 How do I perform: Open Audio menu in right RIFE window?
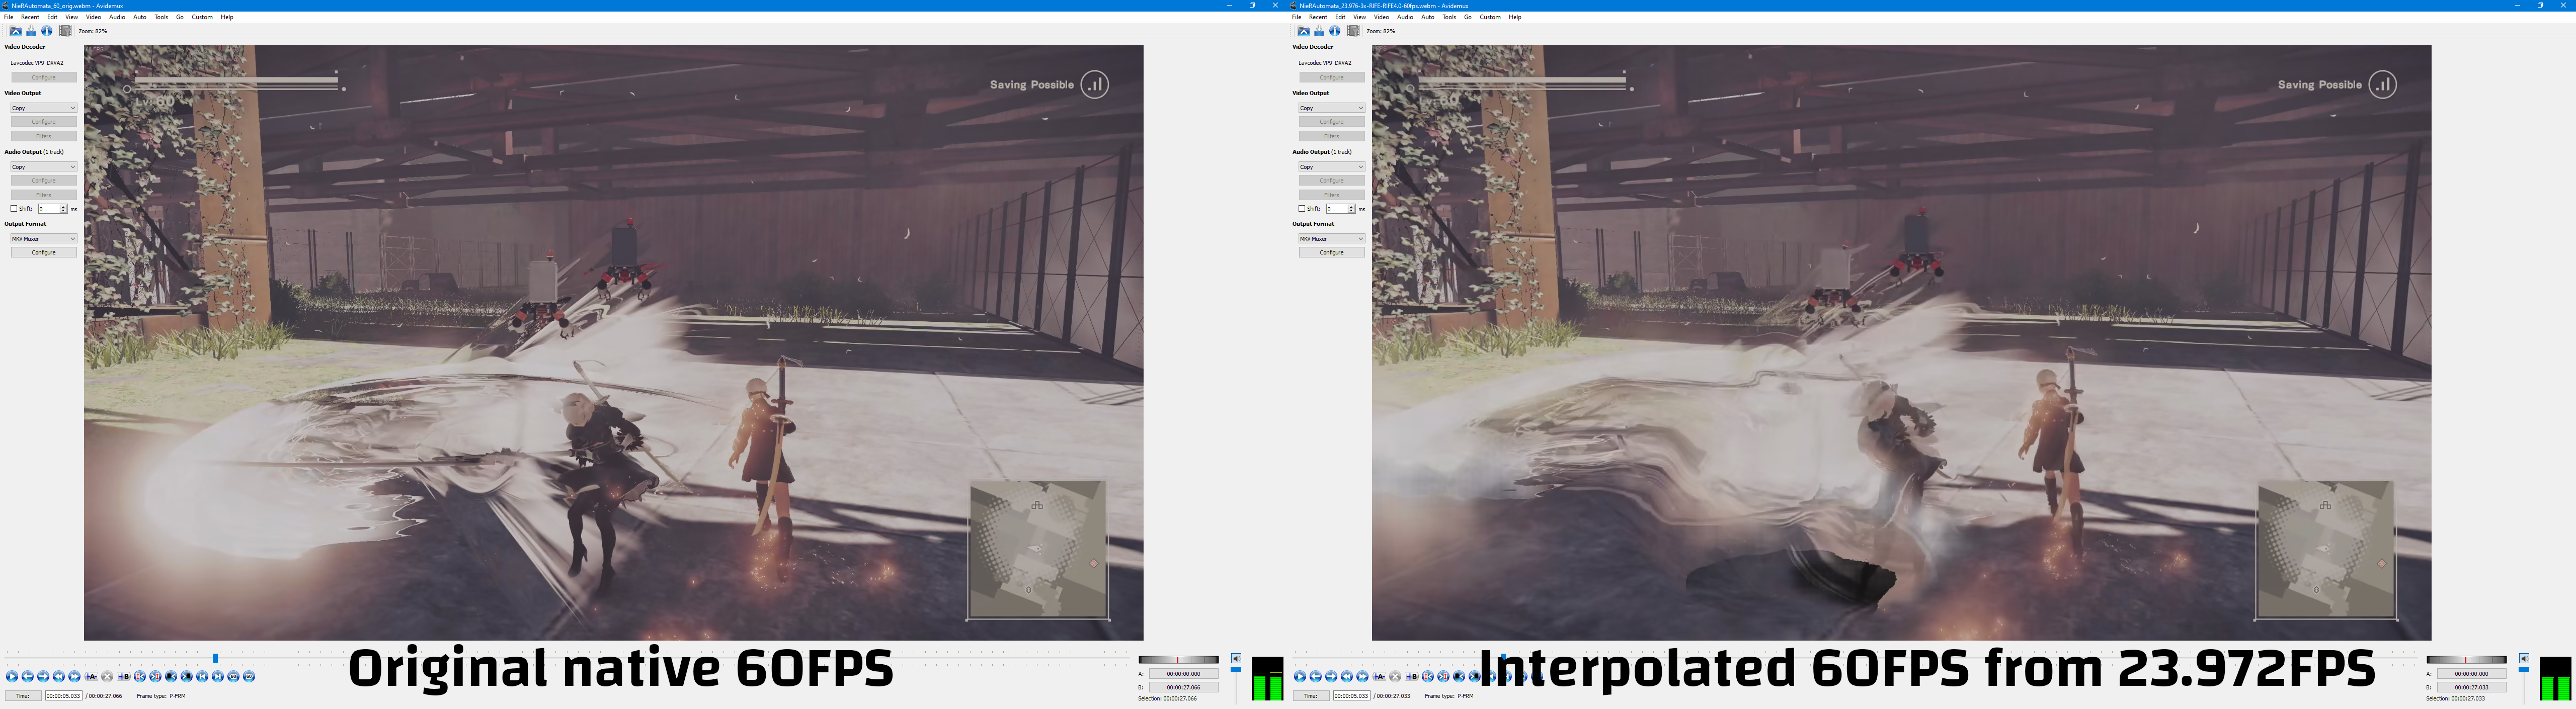1405,17
